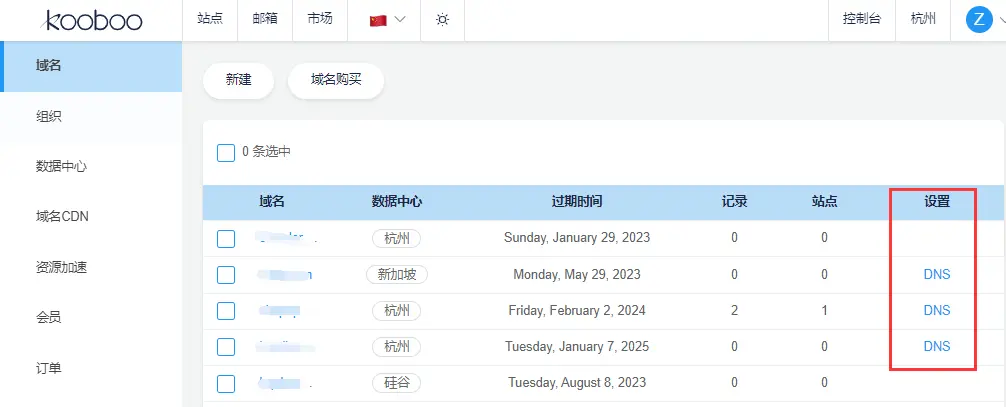The image size is (1006, 407).
Task: Check the January 29, 2023 domain row
Action: 226,238
